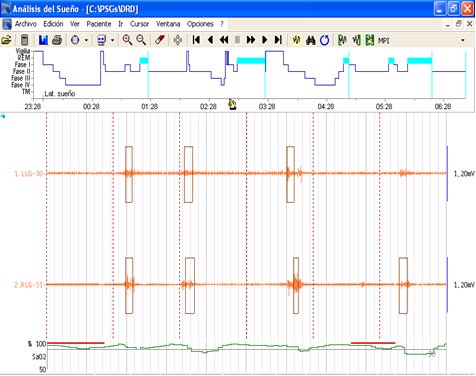476x376 pixels.
Task: Jump to first page of the recording
Action: pos(197,40)
